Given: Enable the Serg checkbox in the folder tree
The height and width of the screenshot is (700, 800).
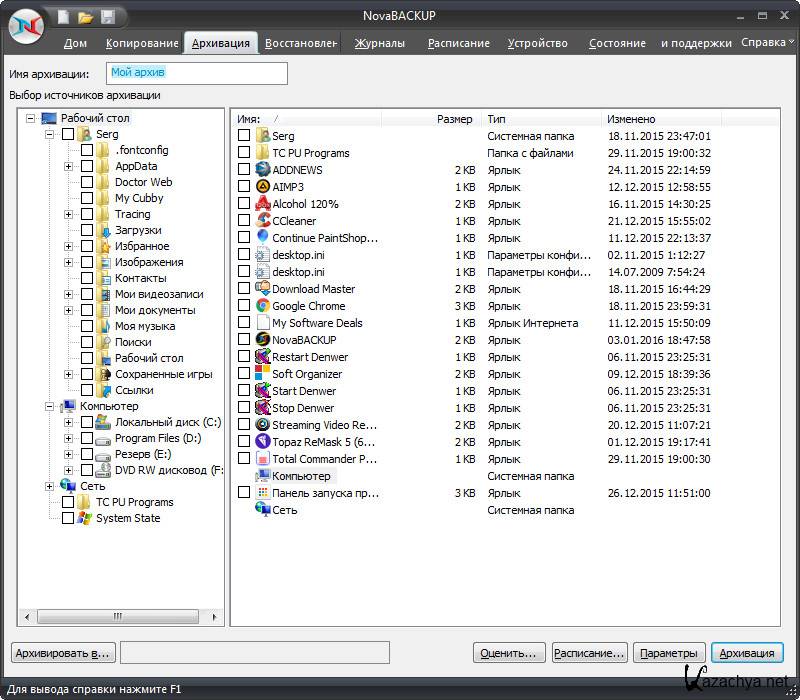Looking at the screenshot, I should (x=68, y=134).
